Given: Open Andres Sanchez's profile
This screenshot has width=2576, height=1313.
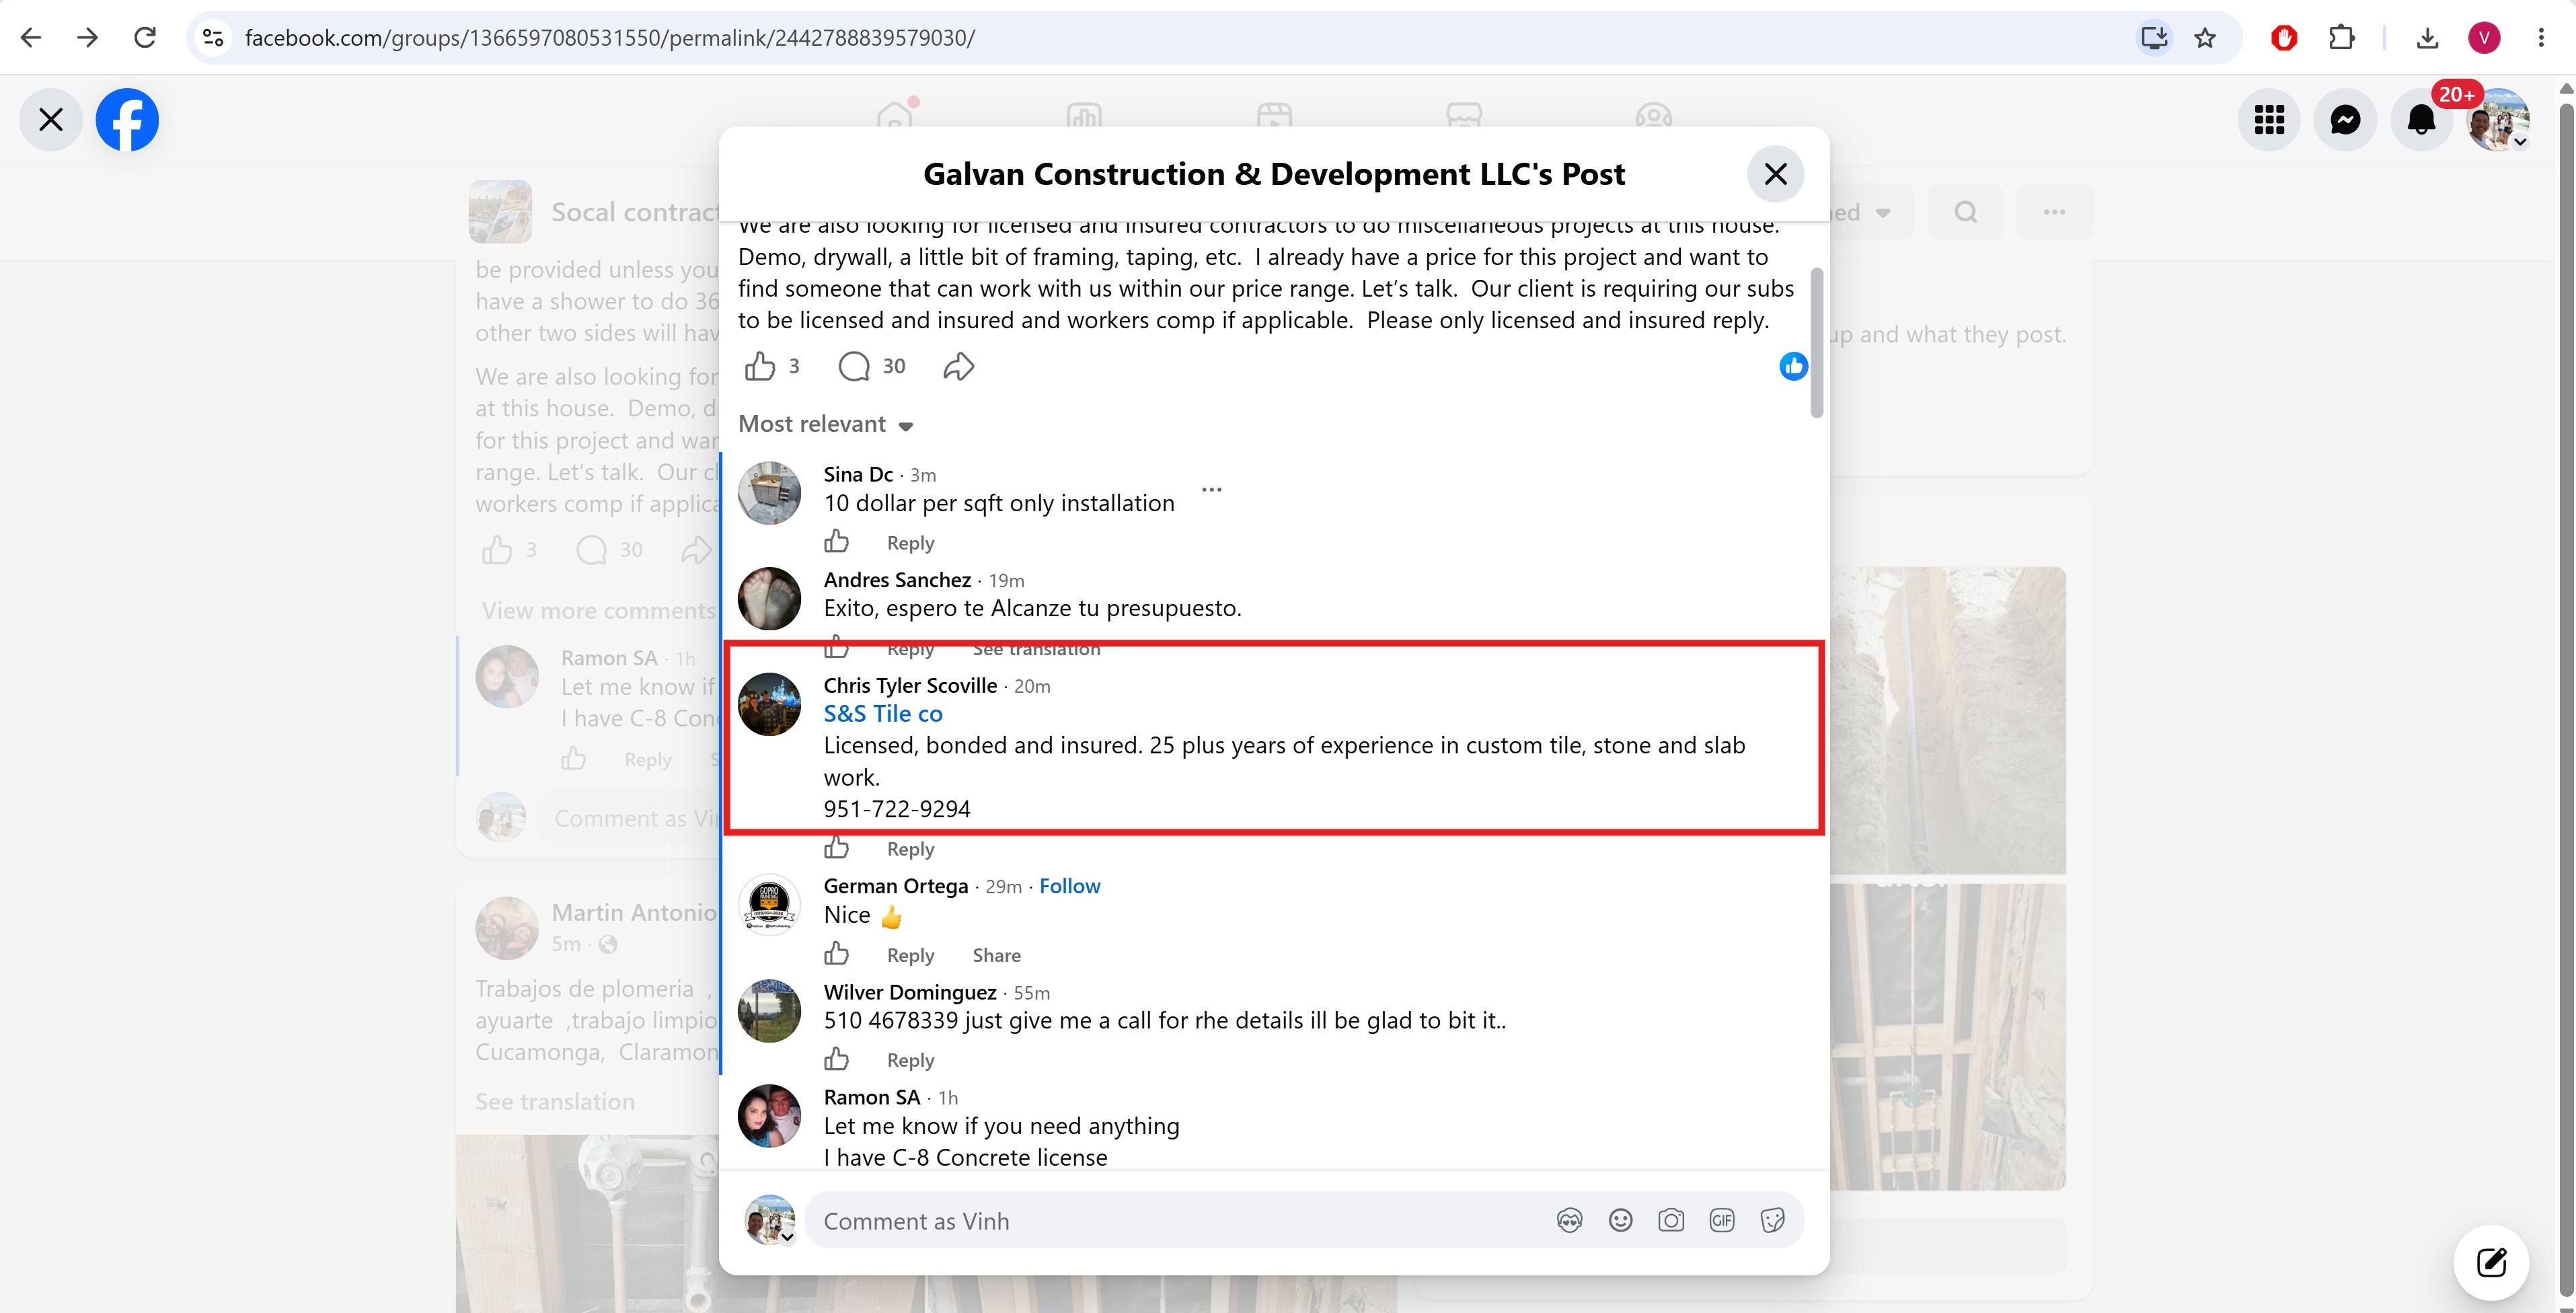Looking at the screenshot, I should click(897, 580).
